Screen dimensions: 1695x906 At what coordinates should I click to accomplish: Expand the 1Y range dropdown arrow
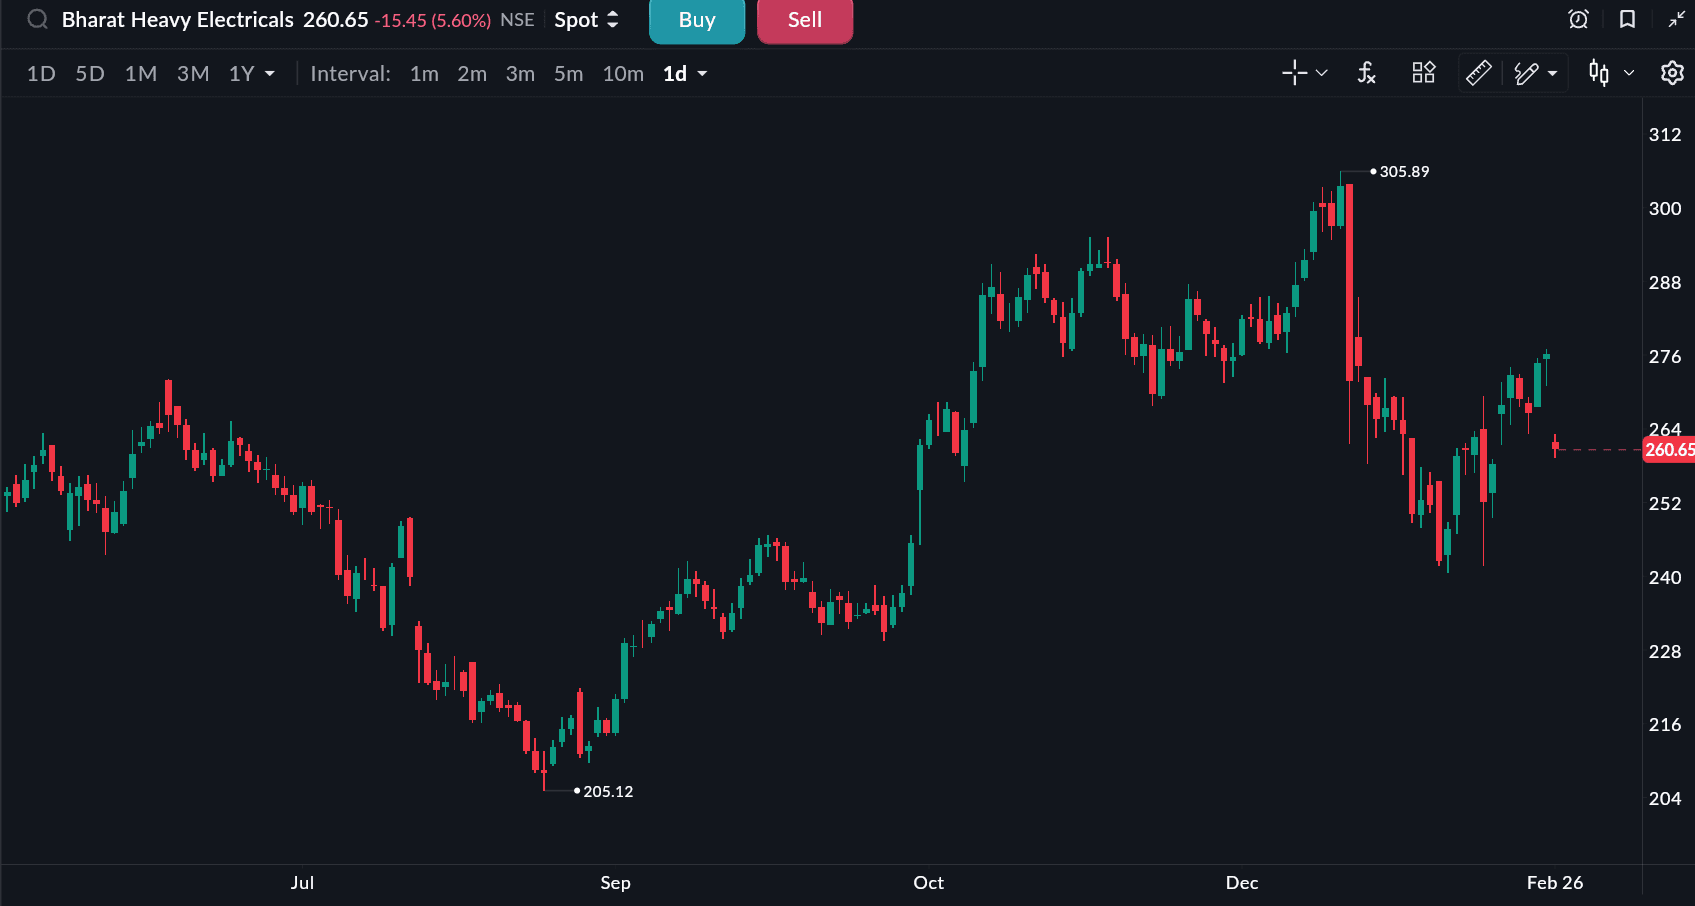[x=270, y=74]
